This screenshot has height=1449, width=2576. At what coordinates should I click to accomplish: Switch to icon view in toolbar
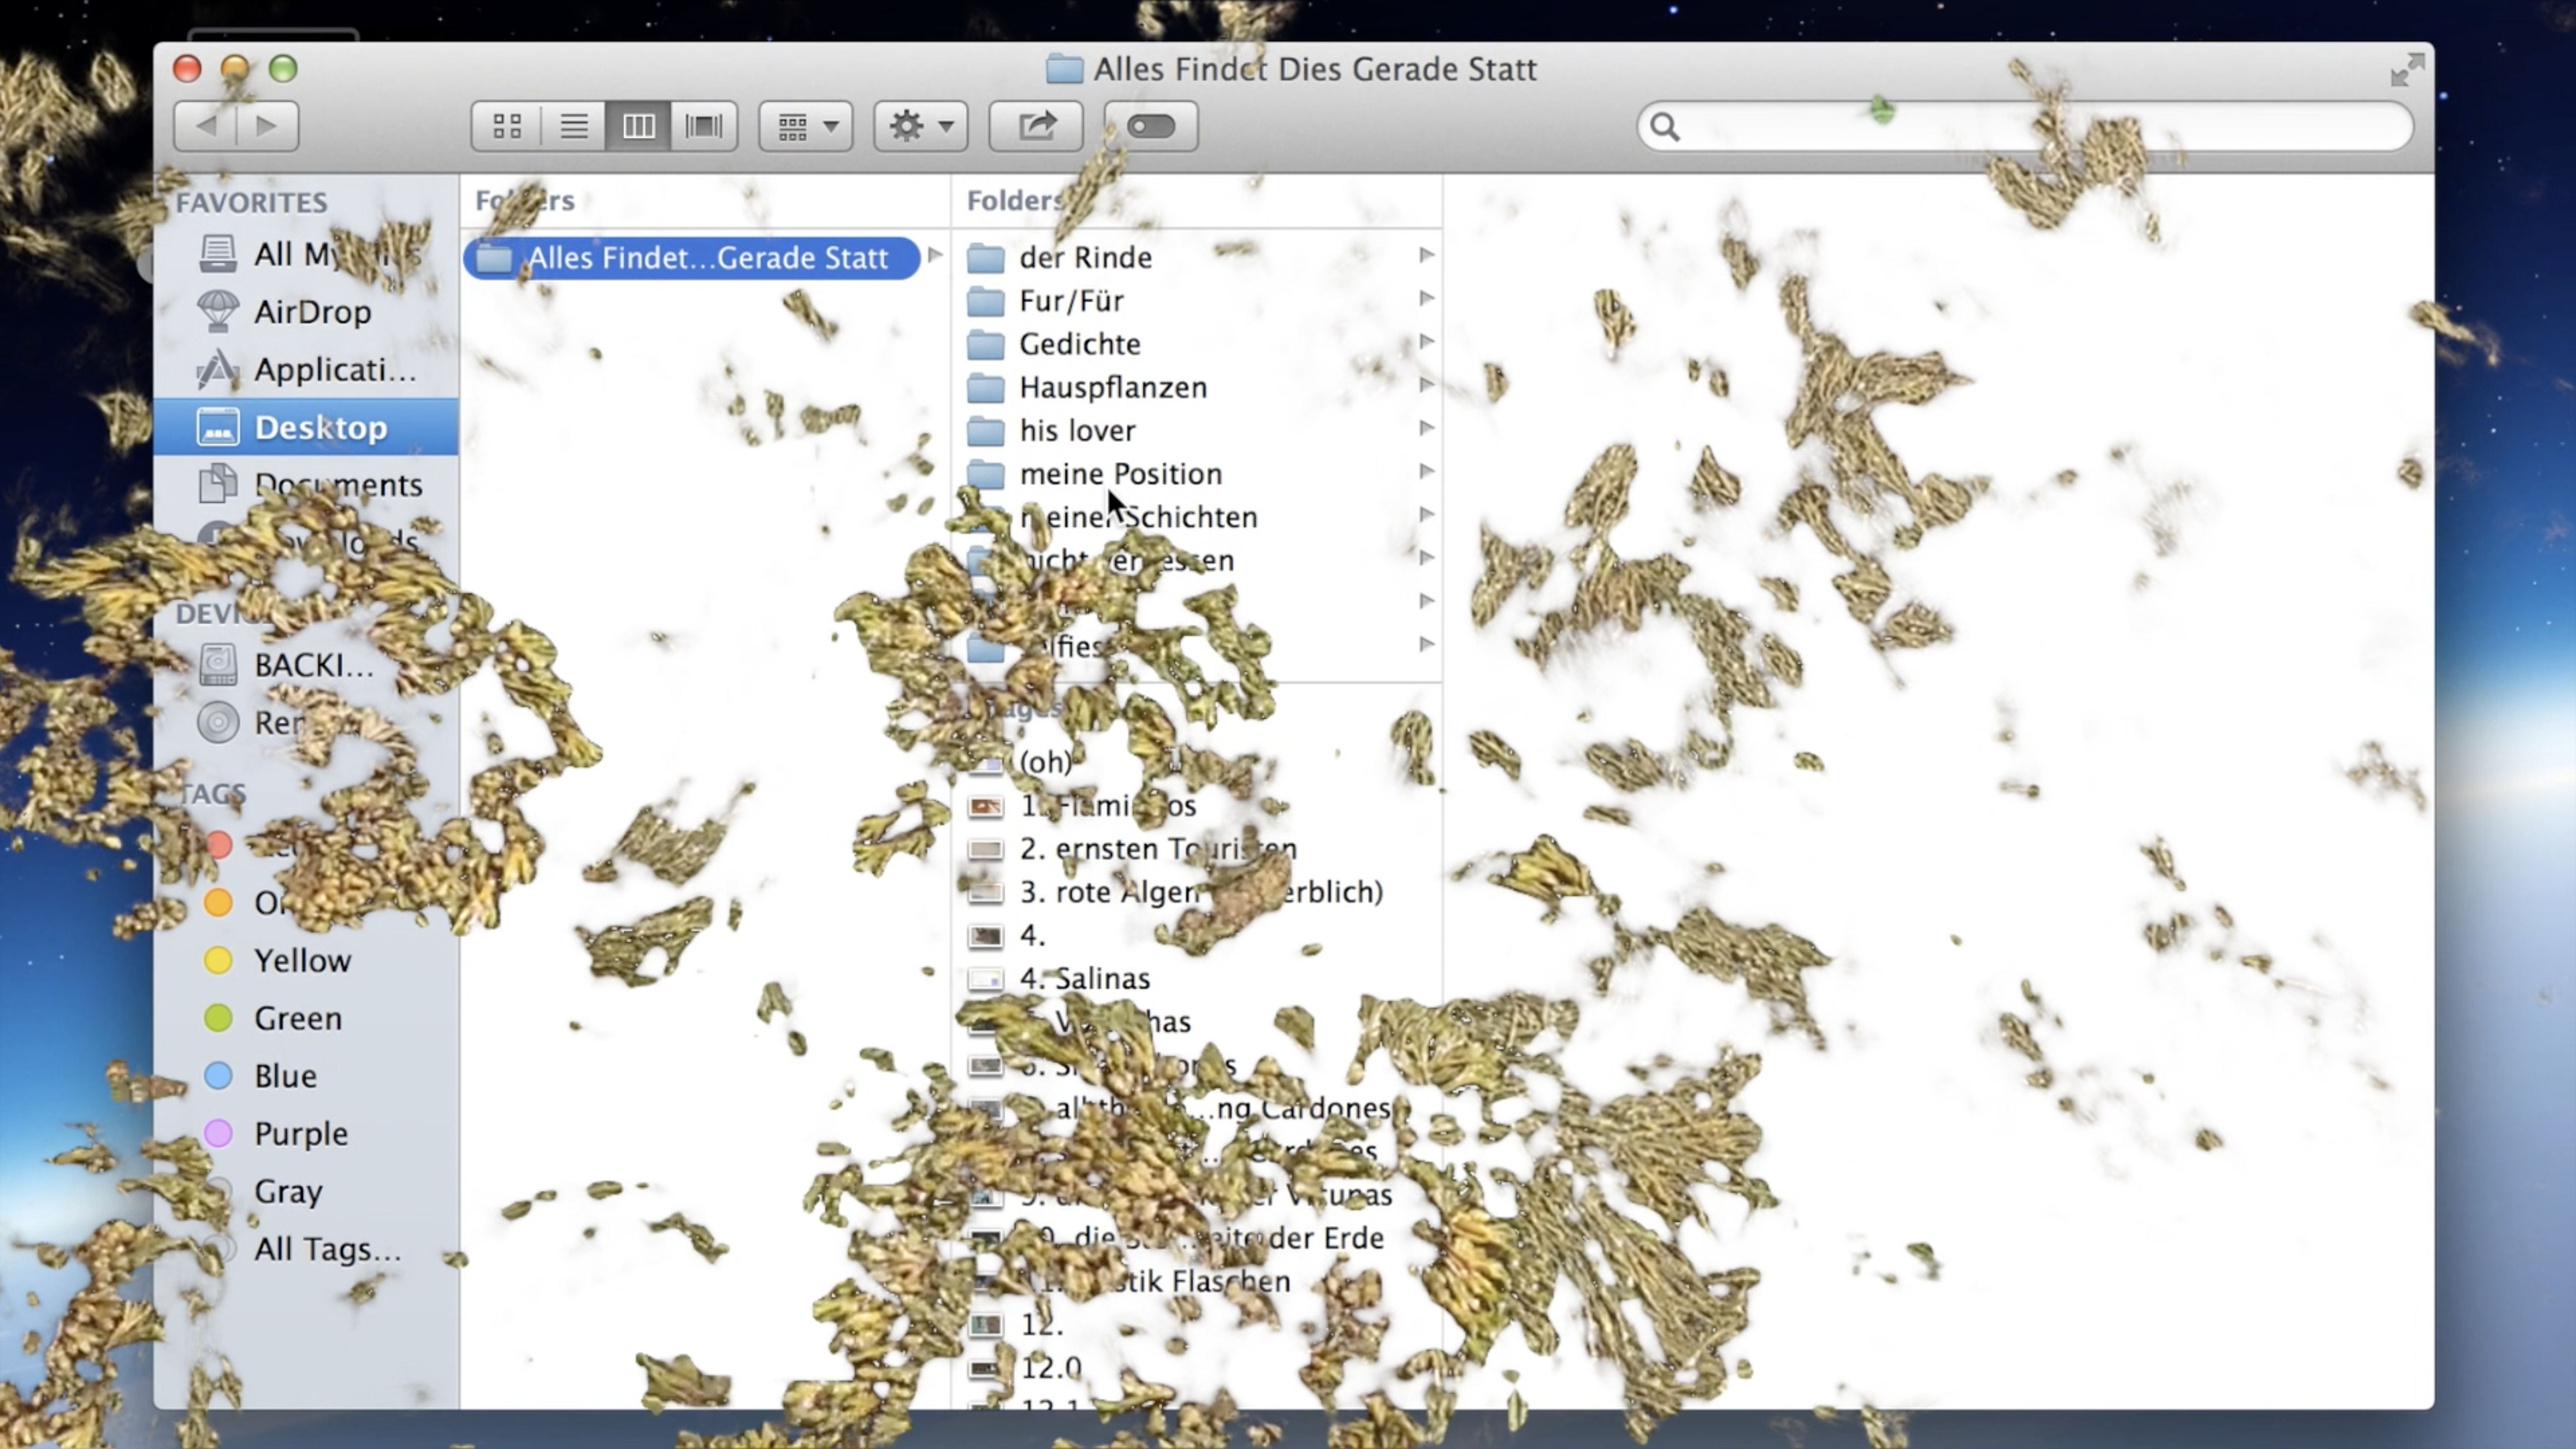pos(507,126)
